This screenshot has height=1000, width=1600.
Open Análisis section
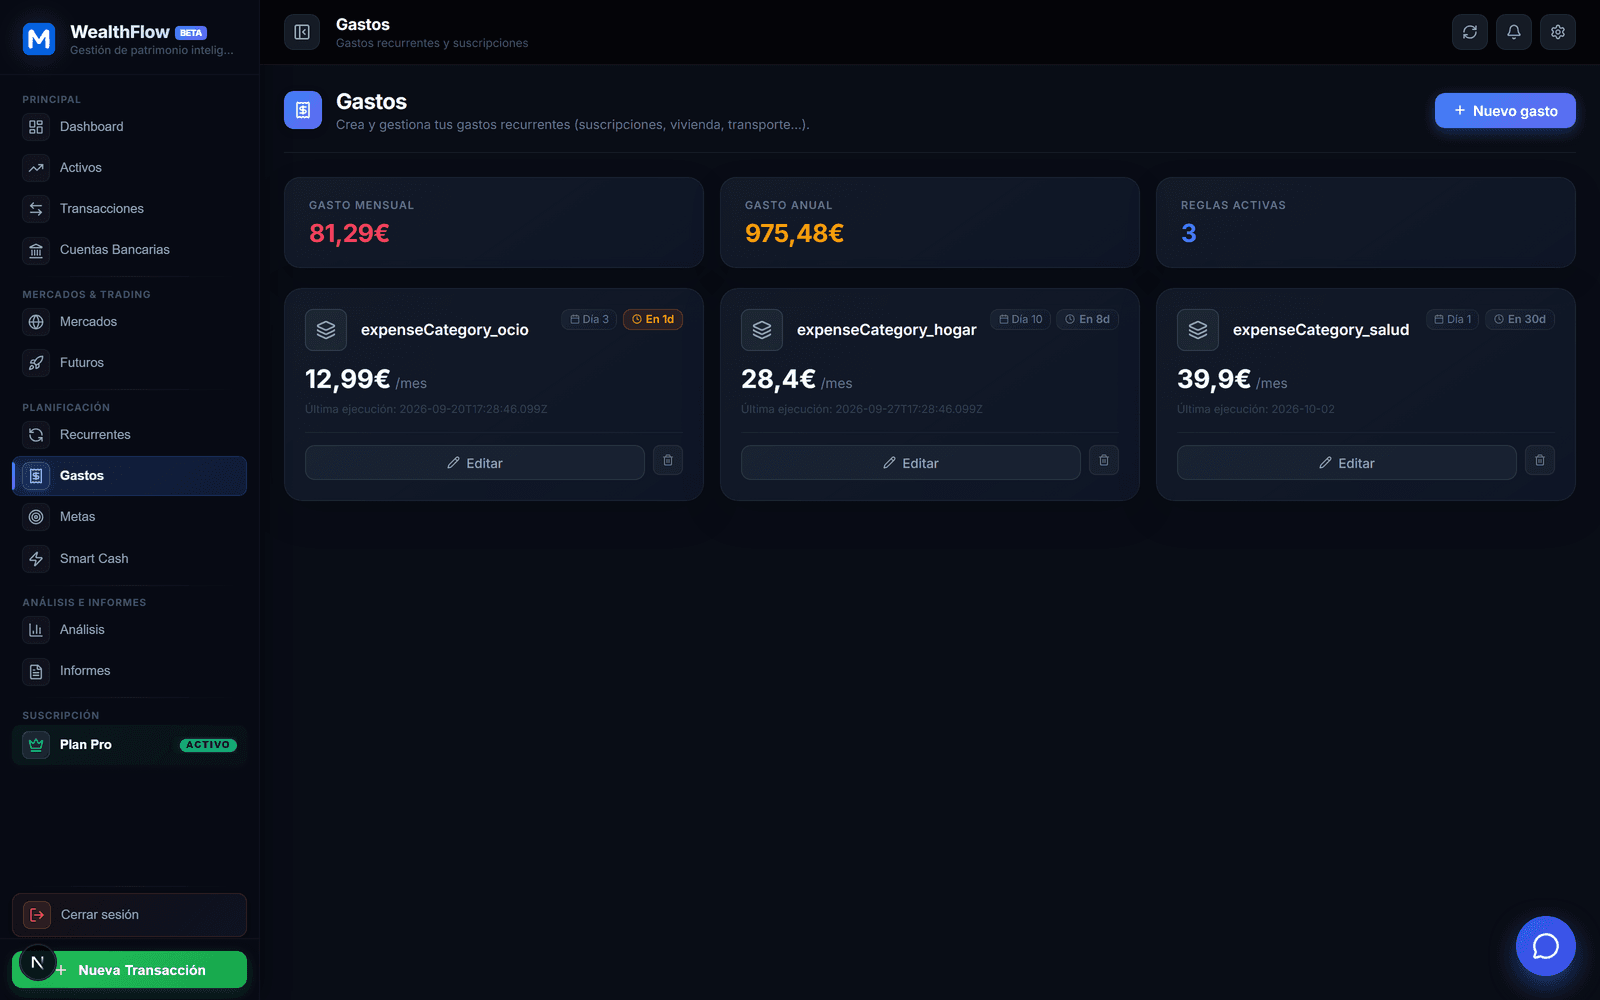click(x=129, y=630)
